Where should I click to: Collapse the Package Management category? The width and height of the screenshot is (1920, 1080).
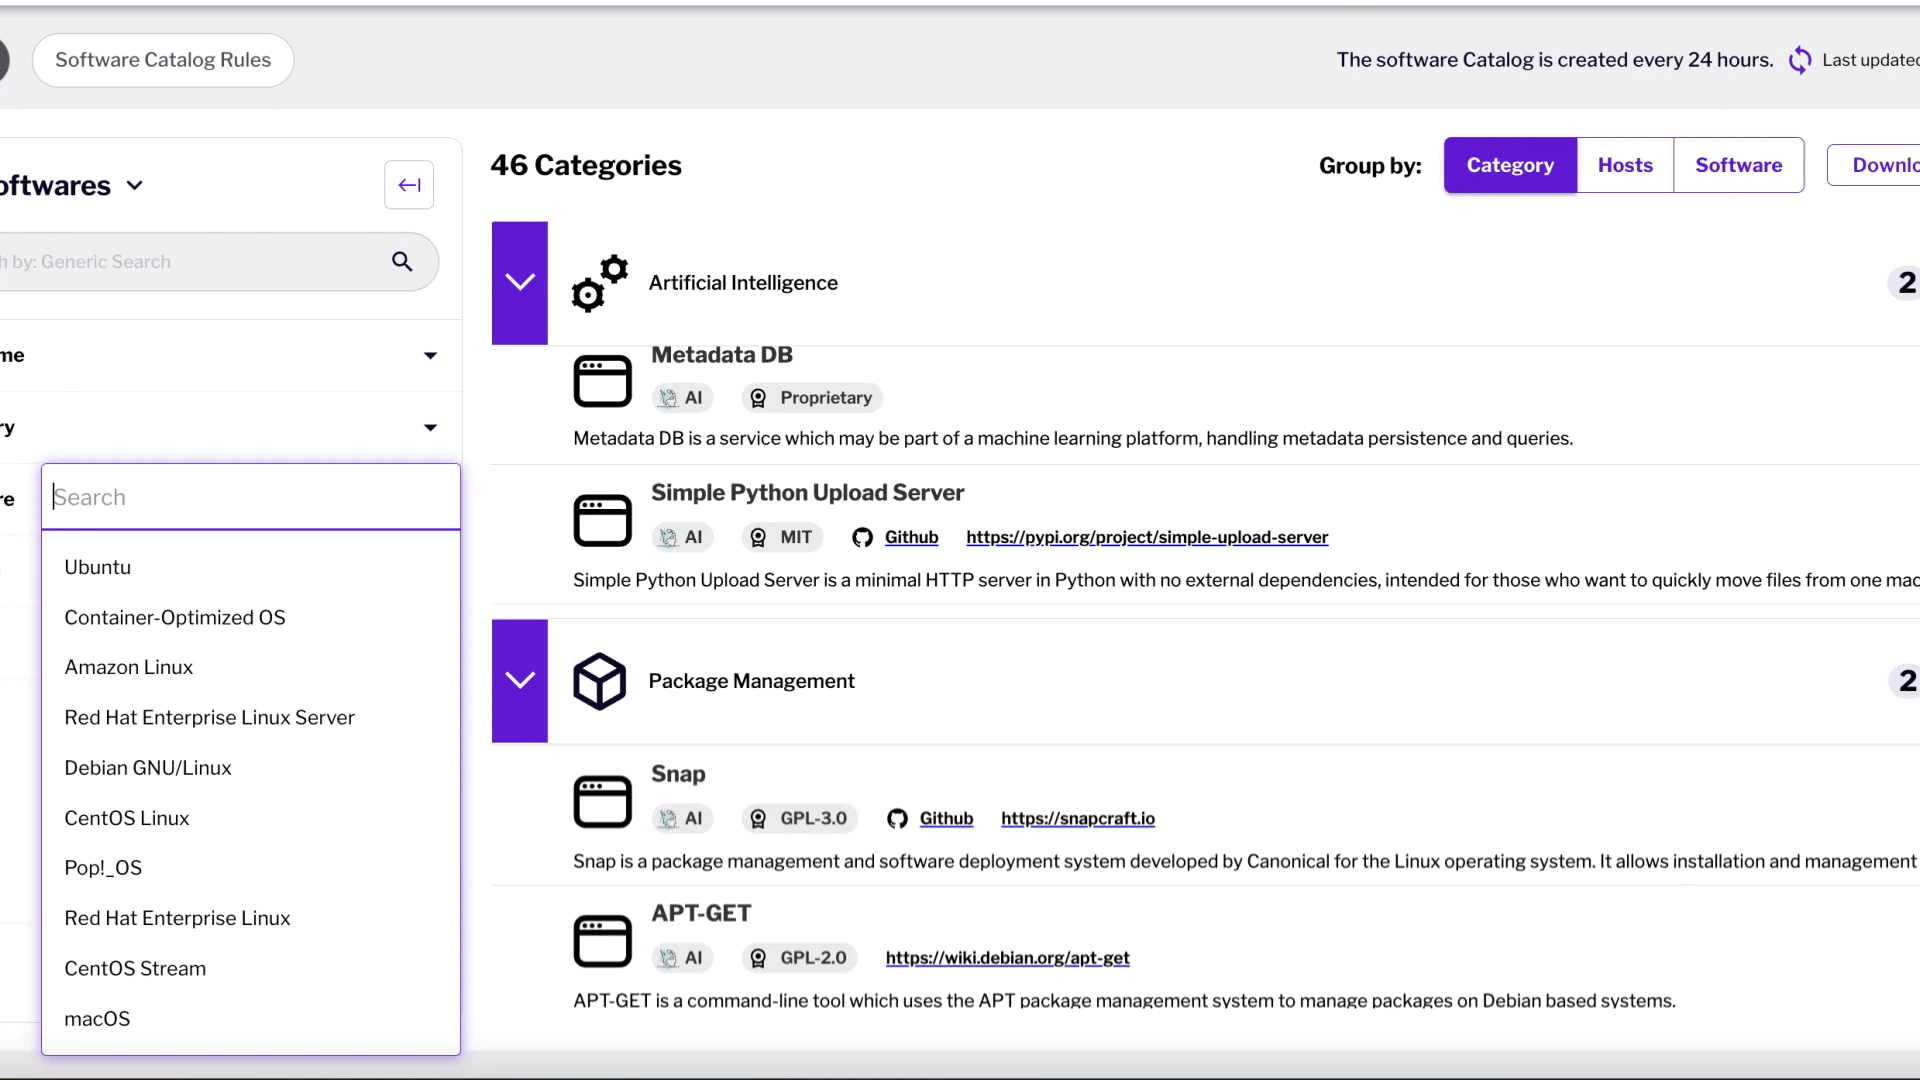point(518,680)
